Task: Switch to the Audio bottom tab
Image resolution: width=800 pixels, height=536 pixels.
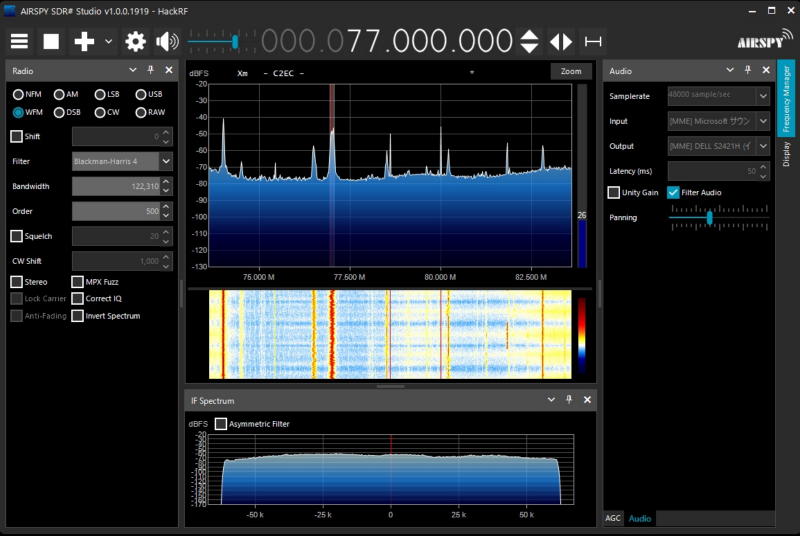Action: point(640,518)
